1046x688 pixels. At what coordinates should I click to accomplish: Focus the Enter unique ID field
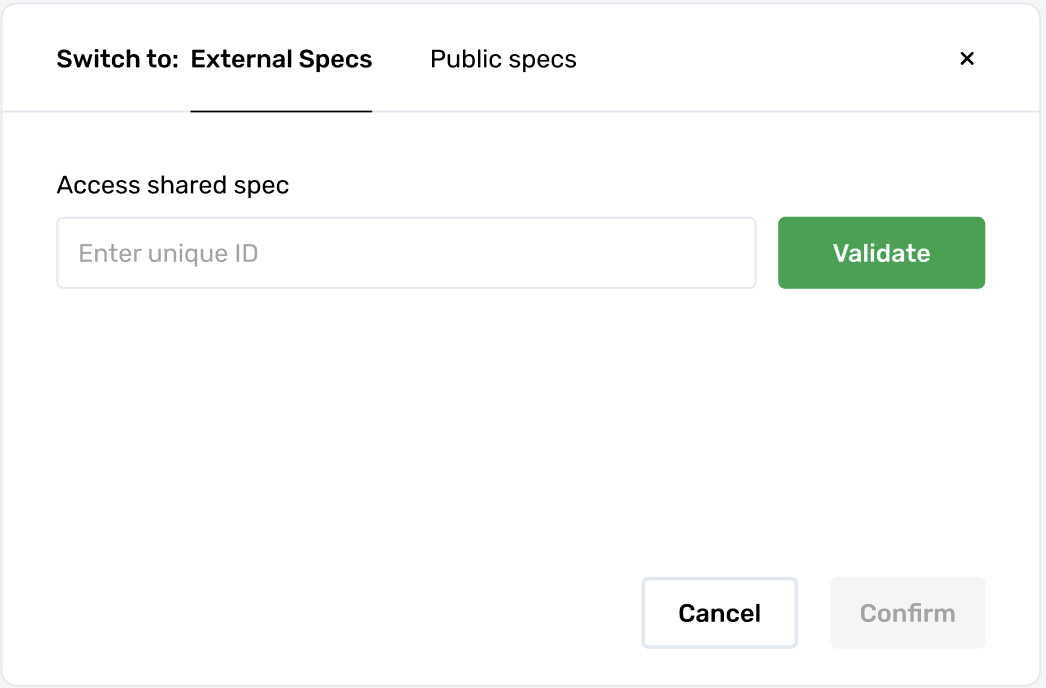pos(406,253)
